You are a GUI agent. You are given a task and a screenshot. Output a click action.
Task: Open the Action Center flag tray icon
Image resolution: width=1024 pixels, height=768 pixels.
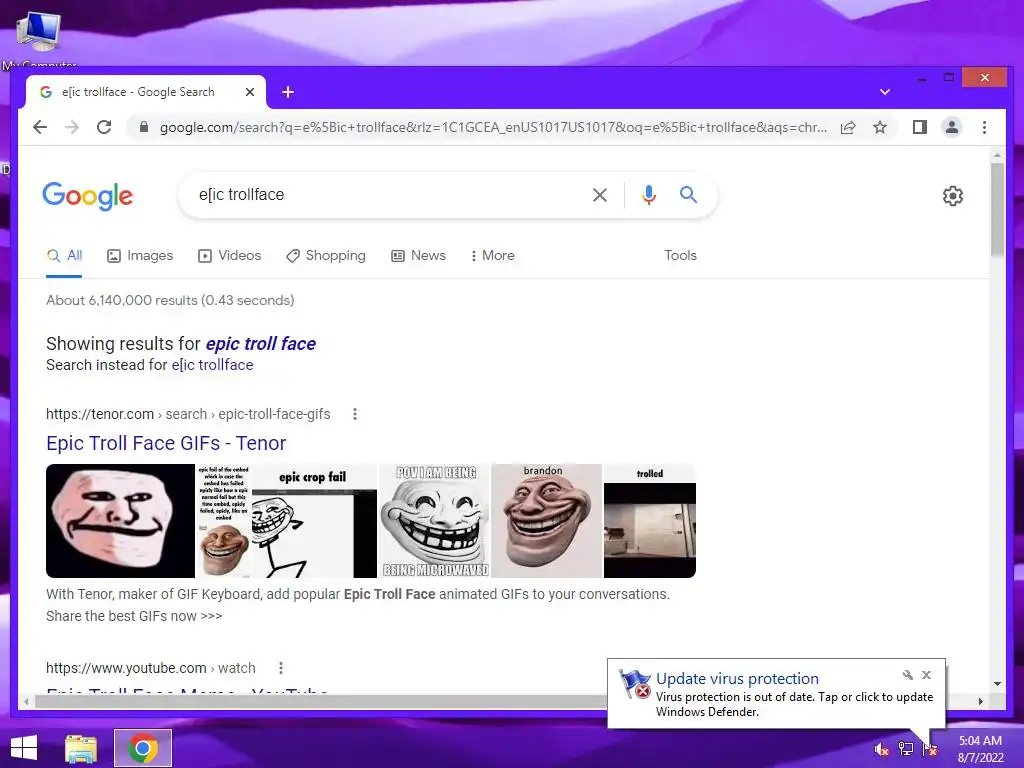pyautogui.click(x=930, y=749)
